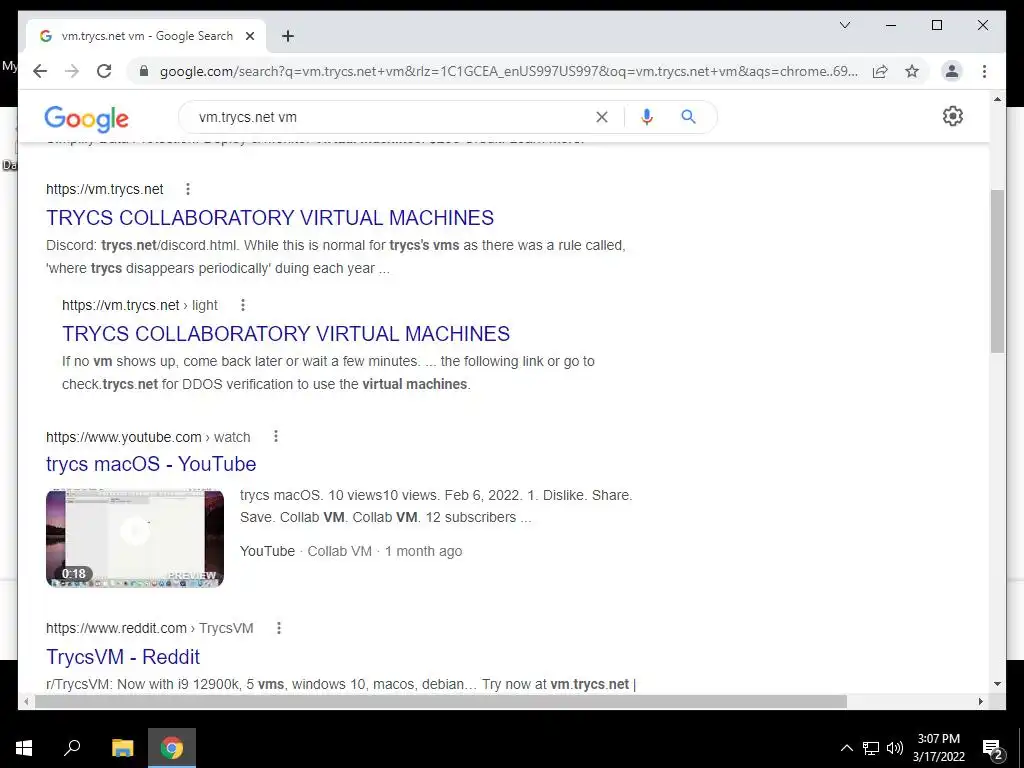Click the reddit.com › TrycsVM URL text
The image size is (1024, 768).
150,628
